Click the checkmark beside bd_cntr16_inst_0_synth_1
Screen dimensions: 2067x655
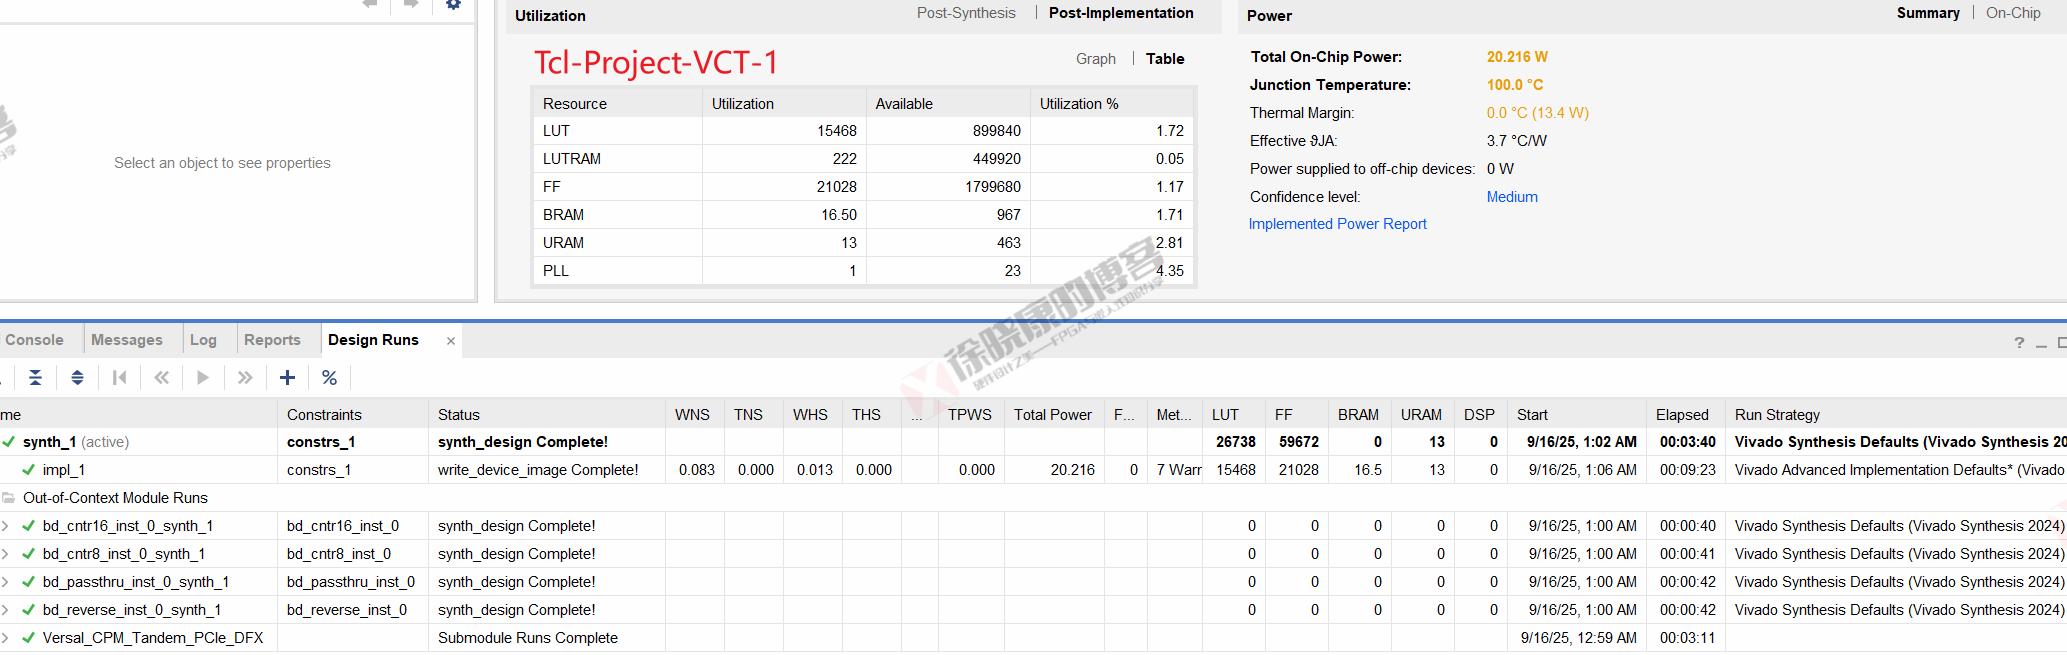pyautogui.click(x=29, y=525)
